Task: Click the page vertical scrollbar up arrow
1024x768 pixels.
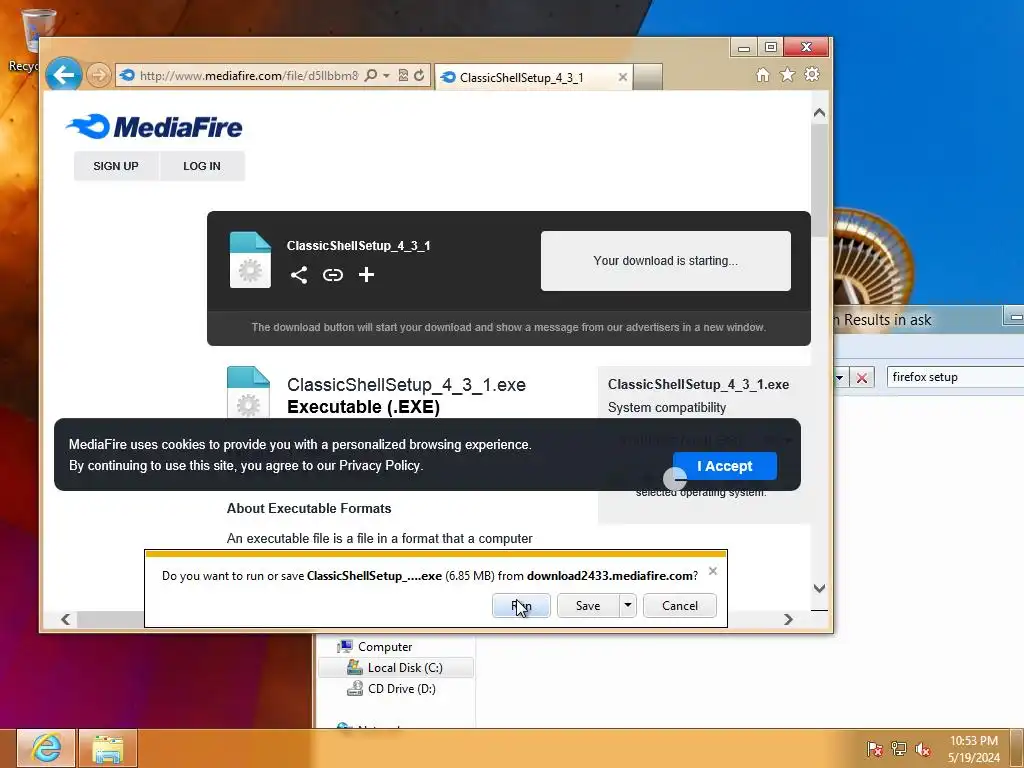Action: click(820, 113)
